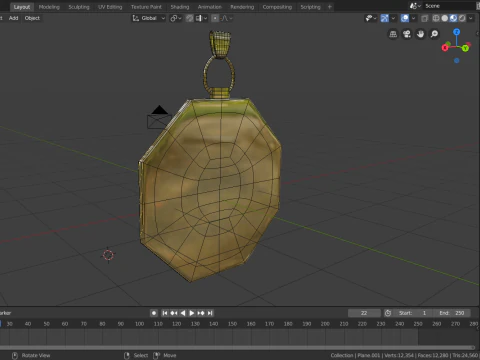Image resolution: width=480 pixels, height=360 pixels.
Task: Select solid viewport shading
Action: pyautogui.click(x=445, y=18)
